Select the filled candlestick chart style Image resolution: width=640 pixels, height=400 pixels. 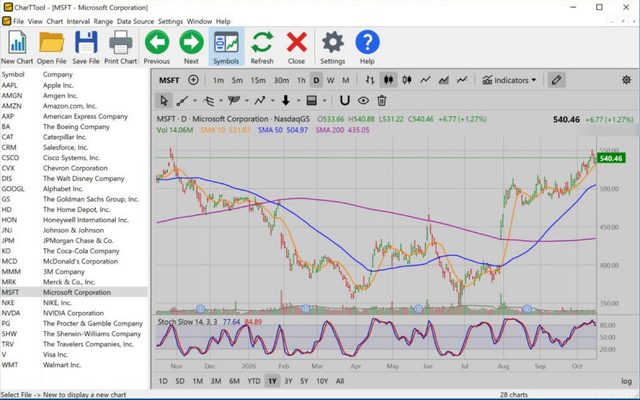(x=388, y=80)
